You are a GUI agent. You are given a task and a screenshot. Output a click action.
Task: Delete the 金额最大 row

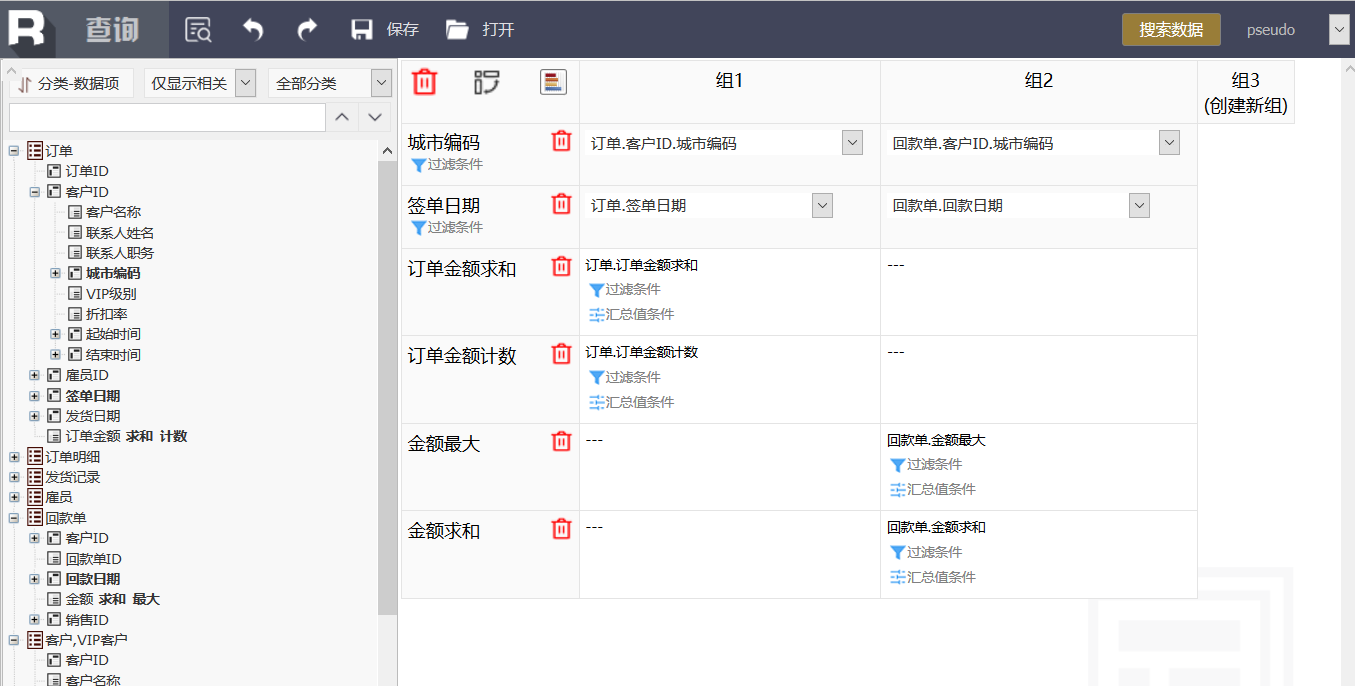click(x=561, y=441)
